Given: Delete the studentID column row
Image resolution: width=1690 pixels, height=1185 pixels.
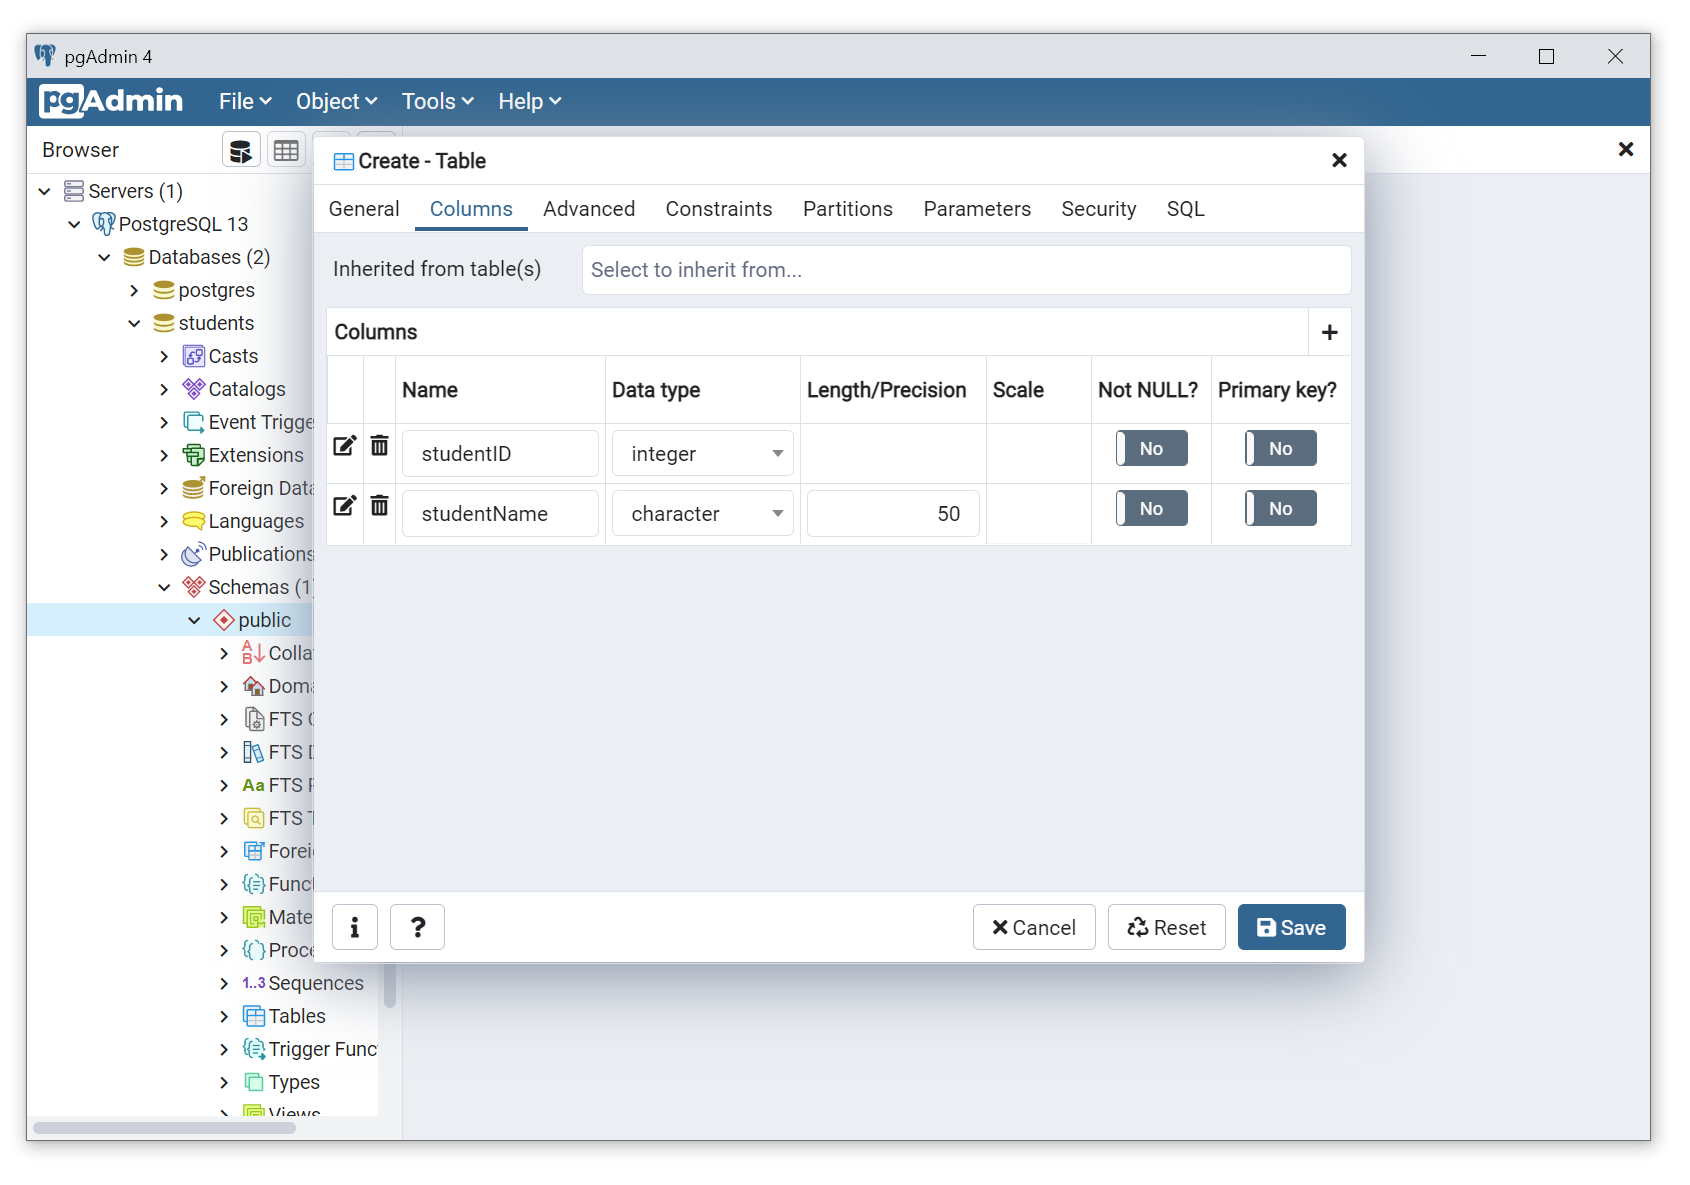Looking at the screenshot, I should (x=379, y=446).
